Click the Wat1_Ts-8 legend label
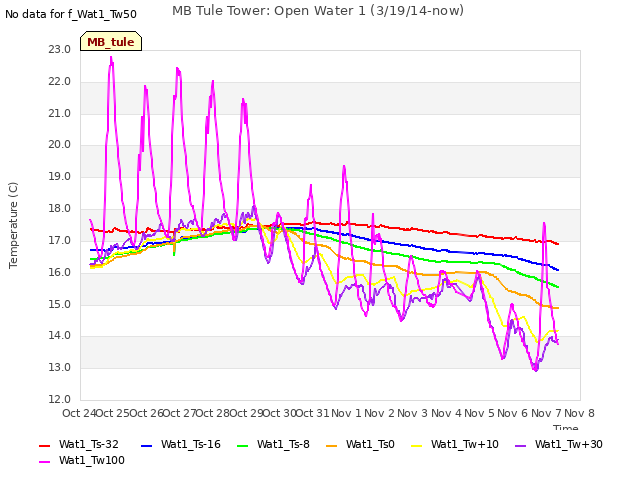This screenshot has height=480, width=640. coord(283,444)
